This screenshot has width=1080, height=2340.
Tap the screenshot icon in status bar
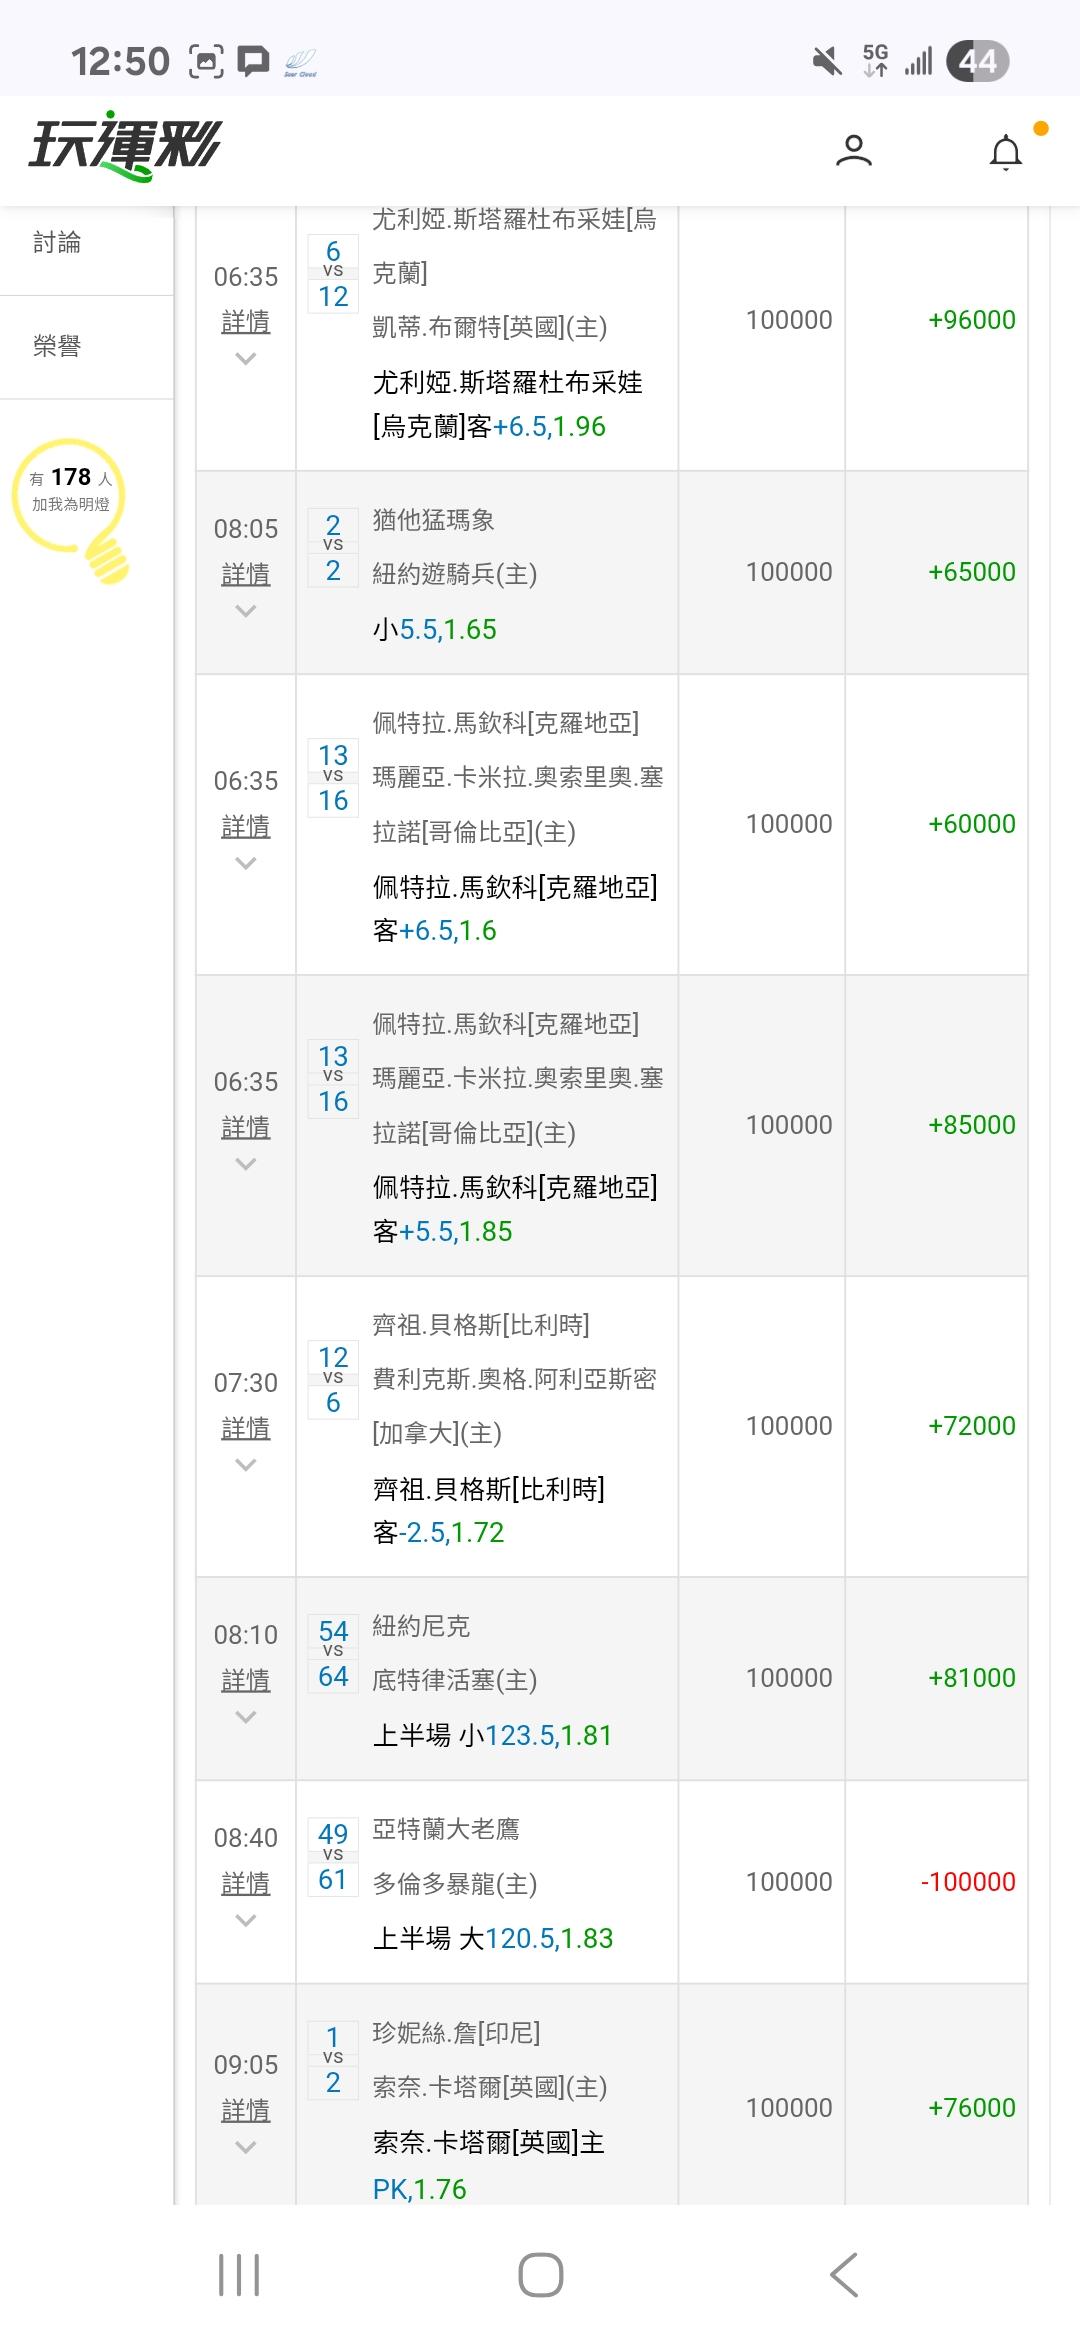coord(206,62)
